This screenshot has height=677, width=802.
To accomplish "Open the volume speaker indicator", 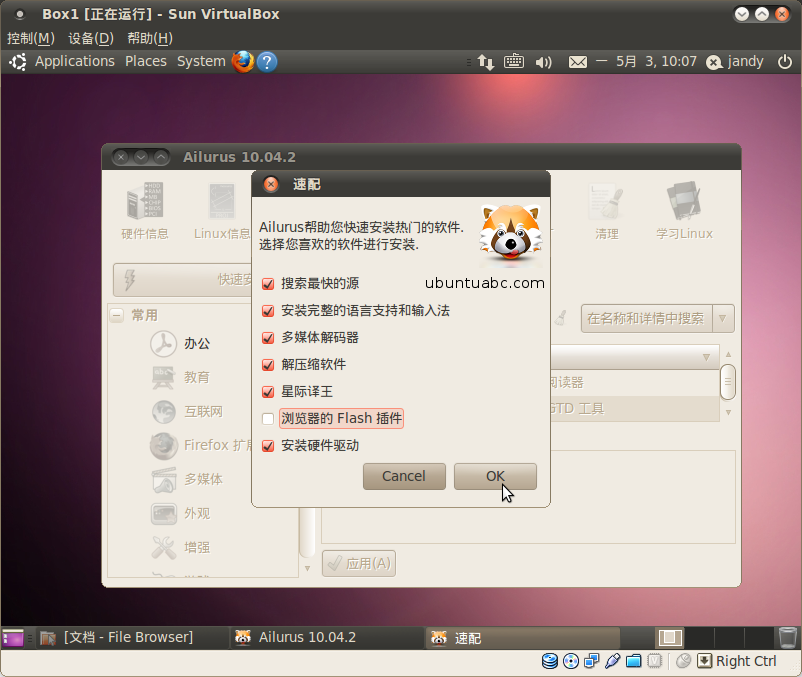I will 543,62.
